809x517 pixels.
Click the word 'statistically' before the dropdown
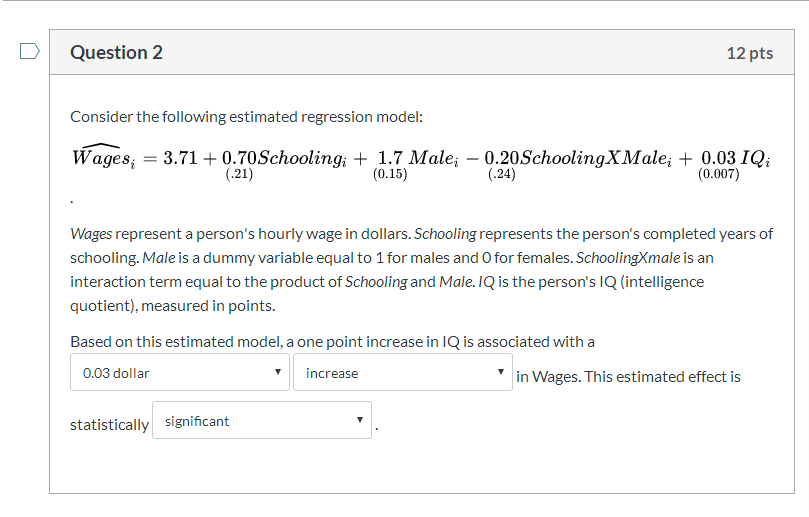point(109,425)
